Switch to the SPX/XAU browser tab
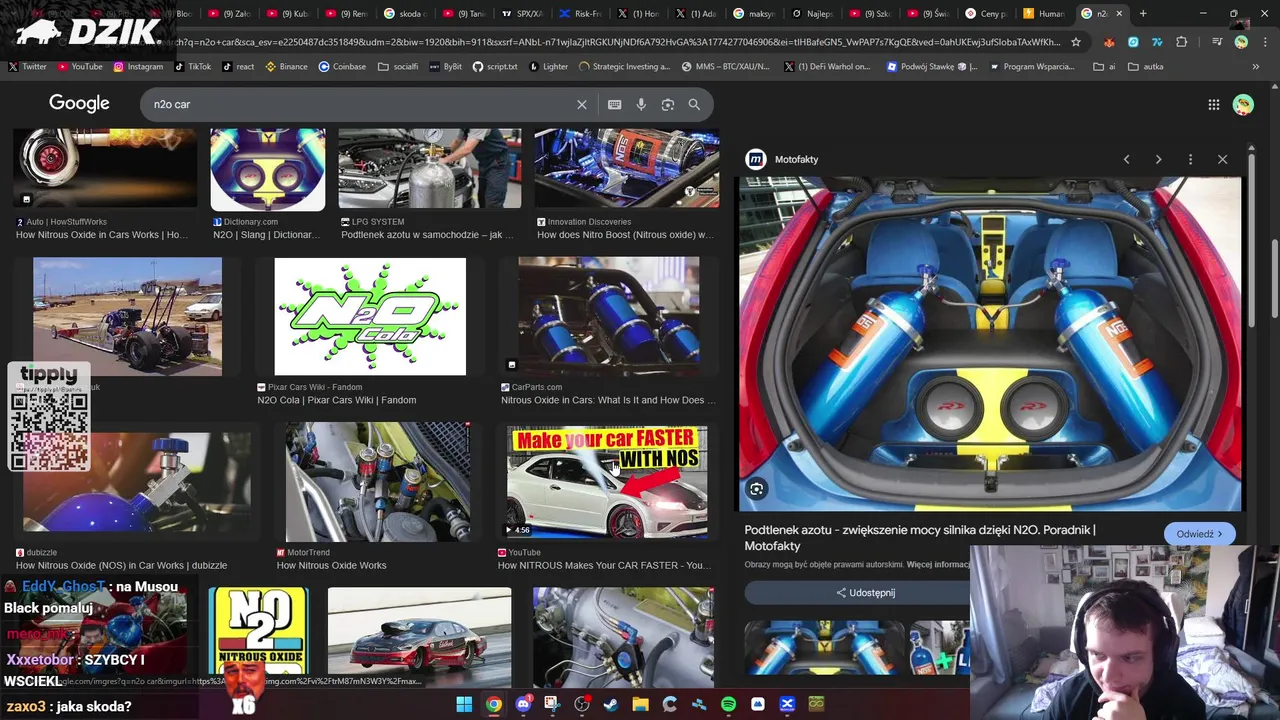 click(x=521, y=14)
